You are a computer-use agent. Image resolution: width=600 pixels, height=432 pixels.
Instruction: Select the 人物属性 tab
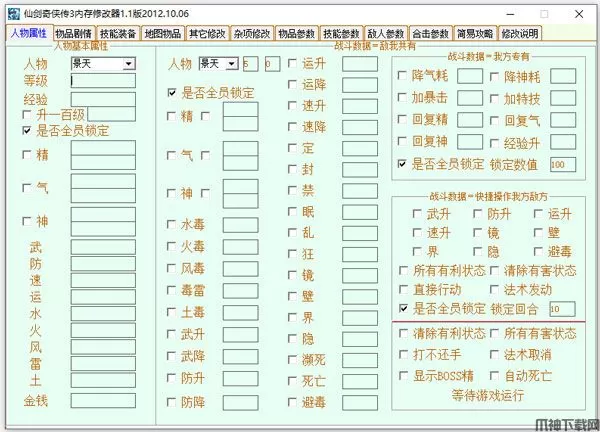coord(29,33)
